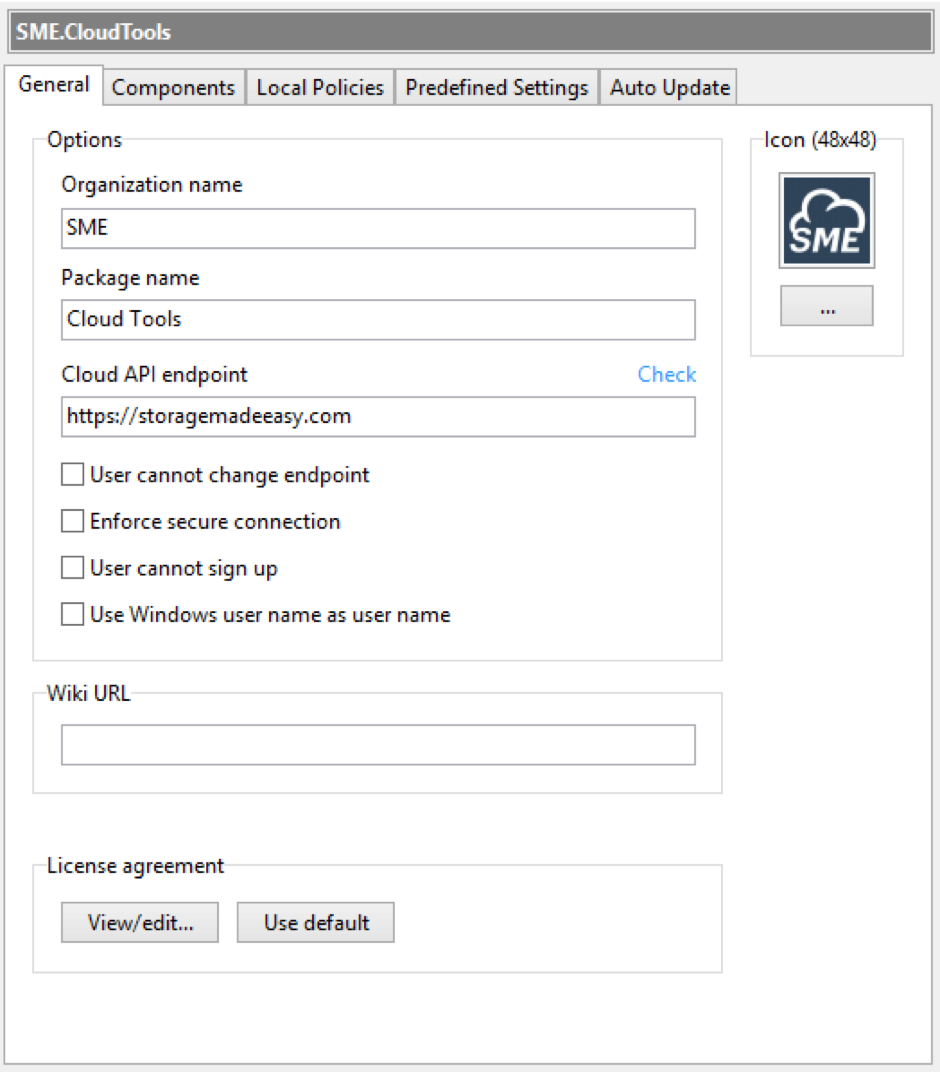Open the icon browse button with ellipsis

[826, 306]
